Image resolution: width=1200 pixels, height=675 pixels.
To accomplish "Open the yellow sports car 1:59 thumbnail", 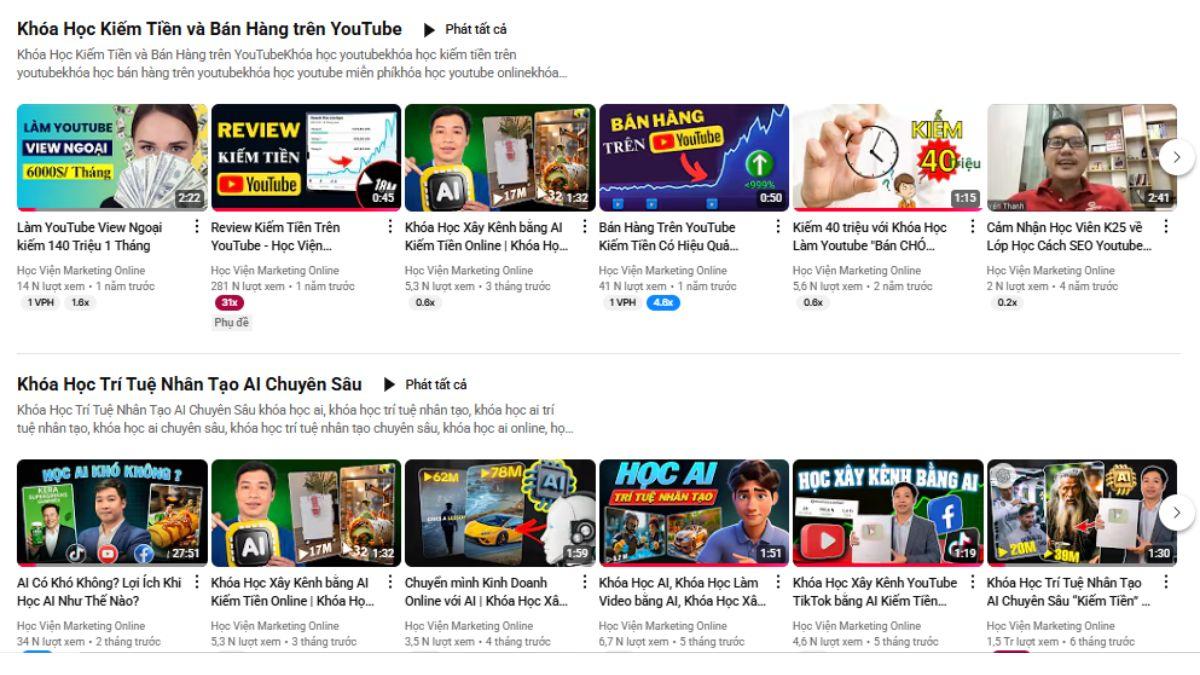I will click(x=500, y=512).
